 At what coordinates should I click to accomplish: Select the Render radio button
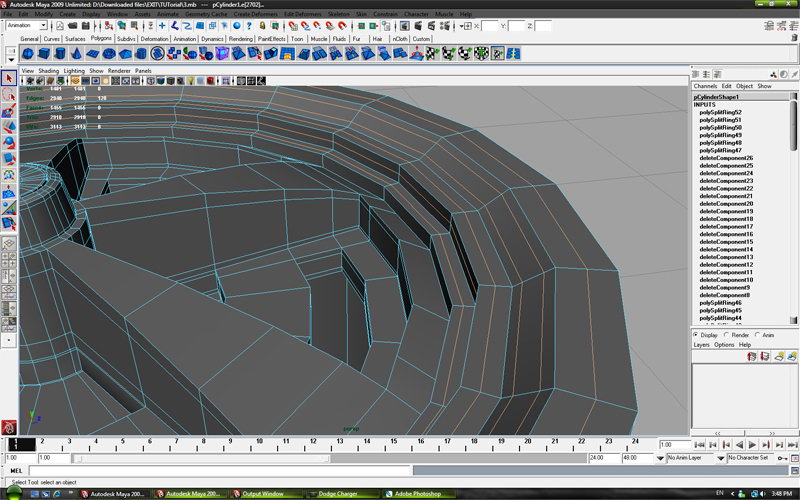click(x=727, y=335)
